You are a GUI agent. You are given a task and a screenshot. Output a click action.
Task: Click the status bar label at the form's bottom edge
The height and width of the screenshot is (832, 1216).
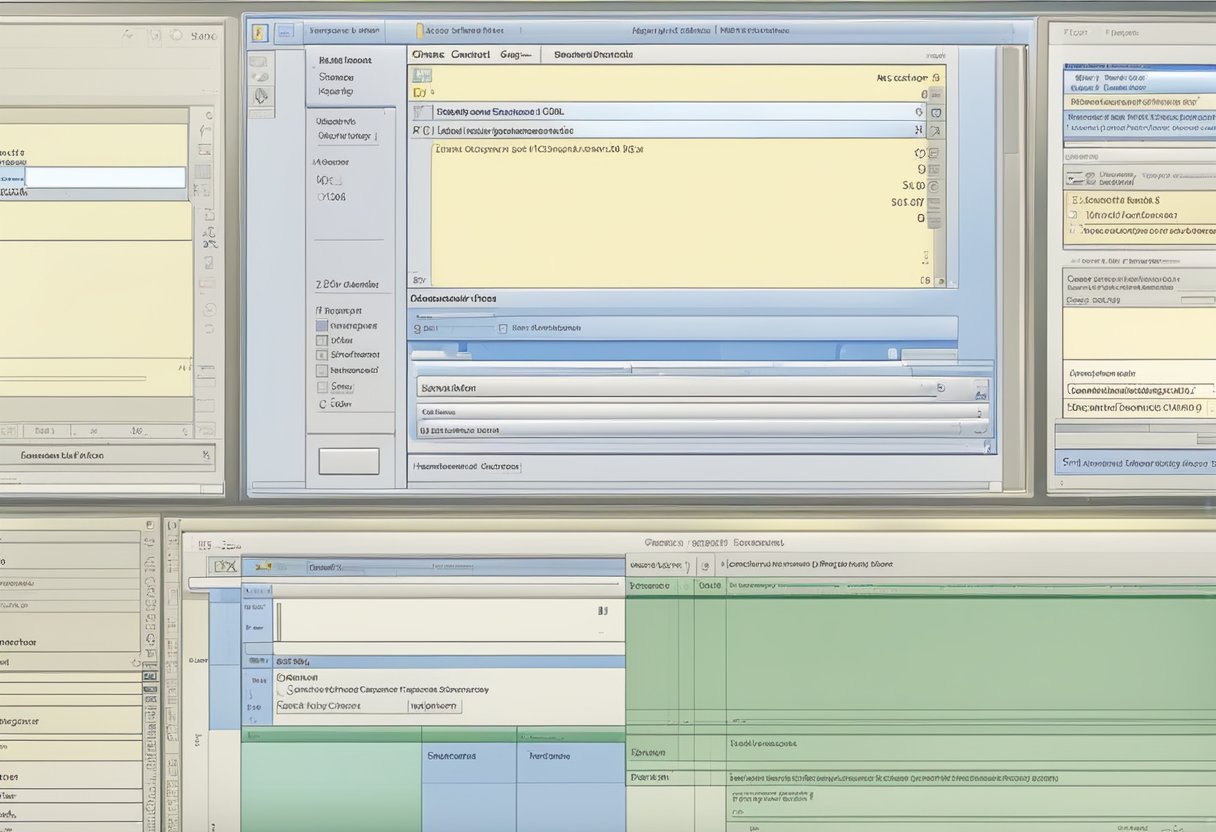pos(466,466)
